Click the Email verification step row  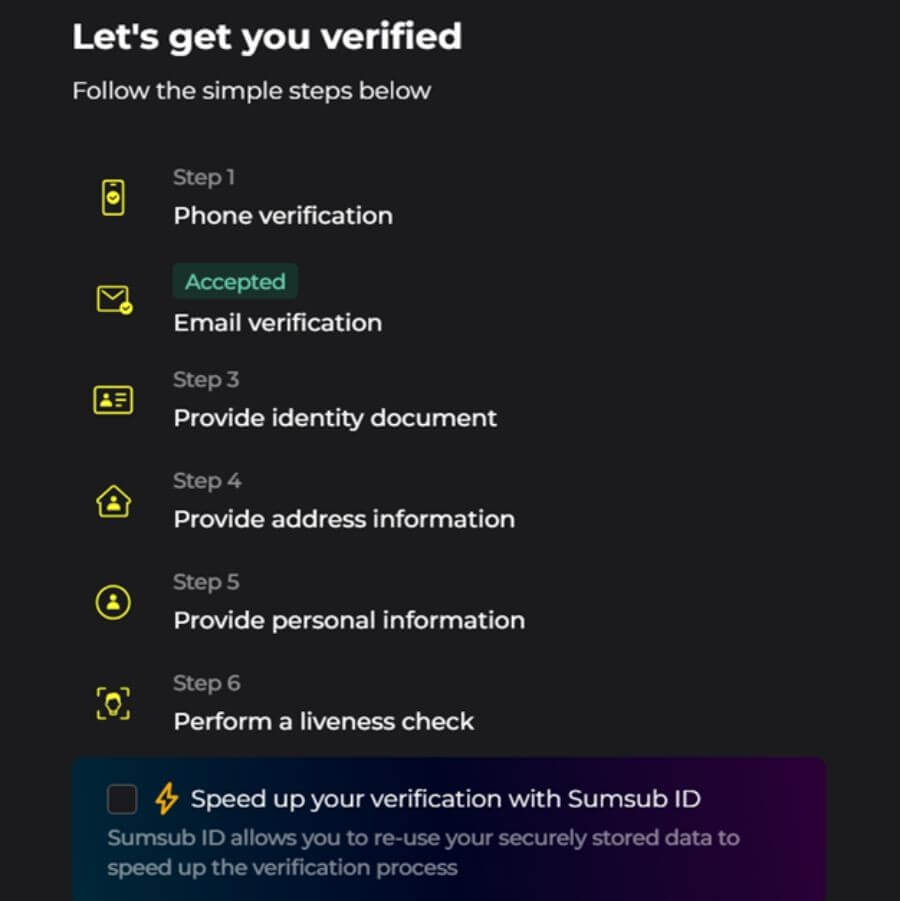pyautogui.click(x=277, y=322)
